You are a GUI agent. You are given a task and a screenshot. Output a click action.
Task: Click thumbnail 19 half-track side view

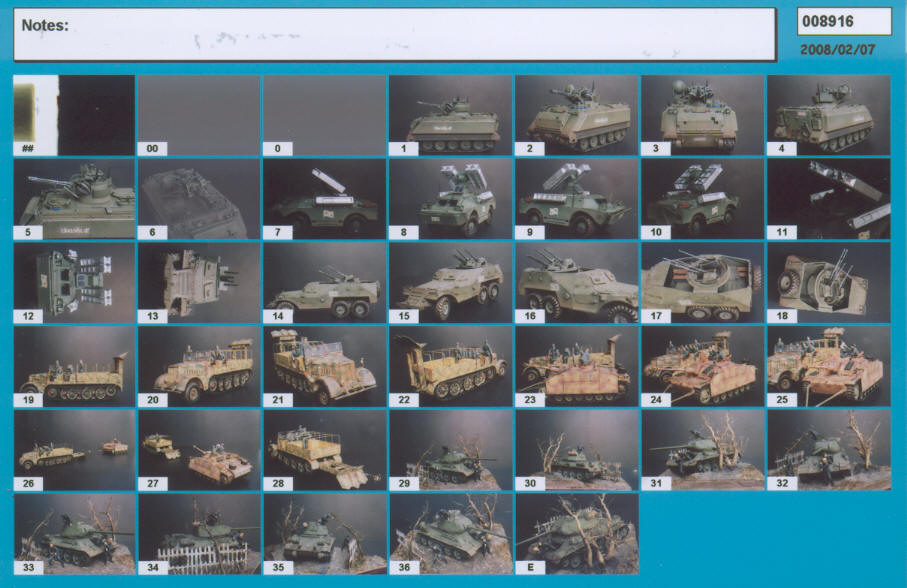(74, 367)
